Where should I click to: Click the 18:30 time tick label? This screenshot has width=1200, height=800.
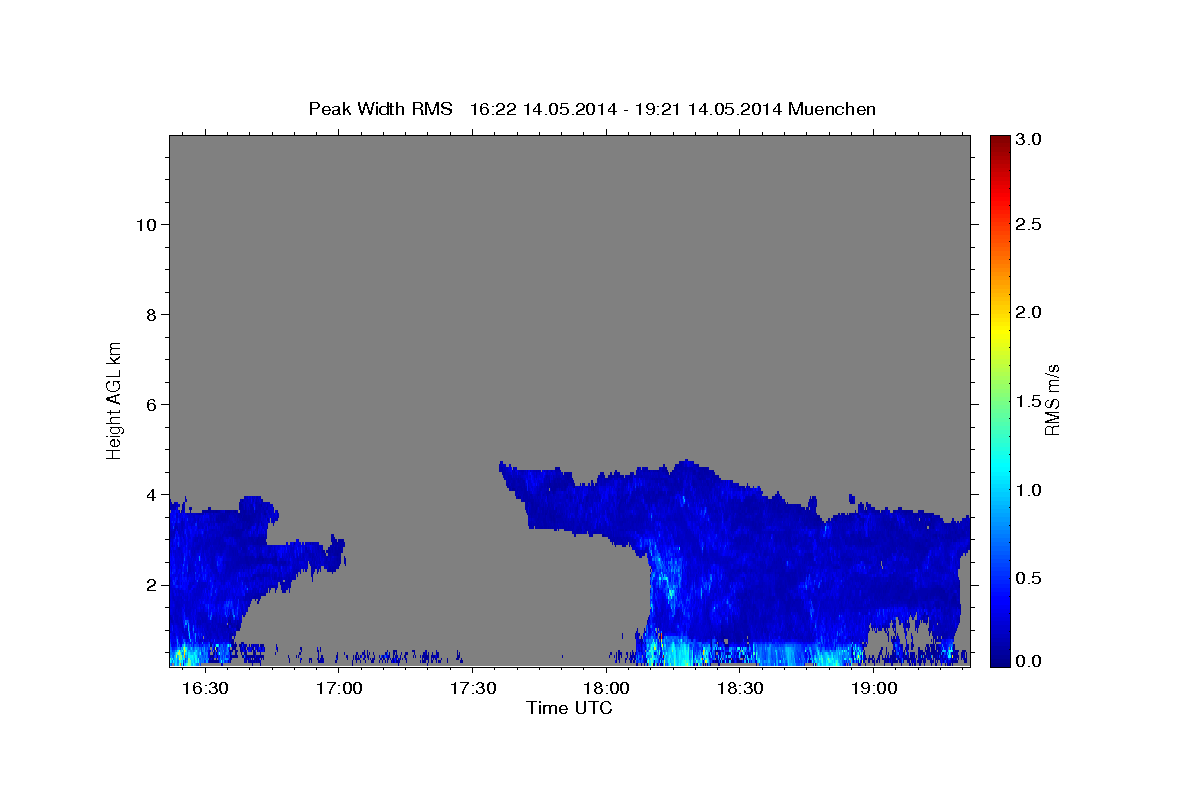click(x=740, y=688)
